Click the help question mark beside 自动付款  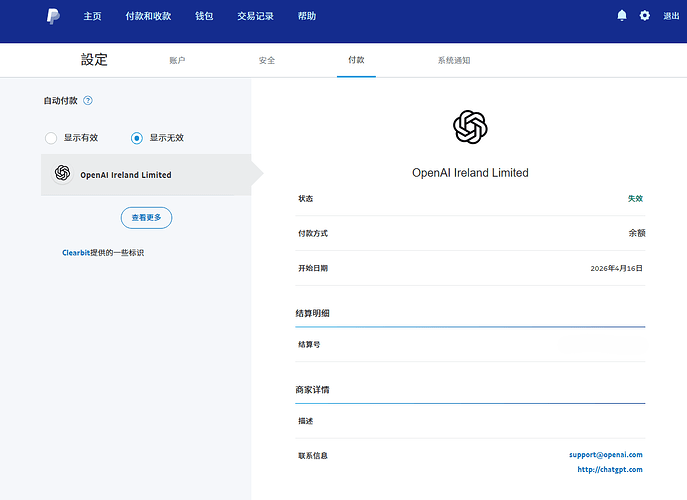(x=88, y=100)
